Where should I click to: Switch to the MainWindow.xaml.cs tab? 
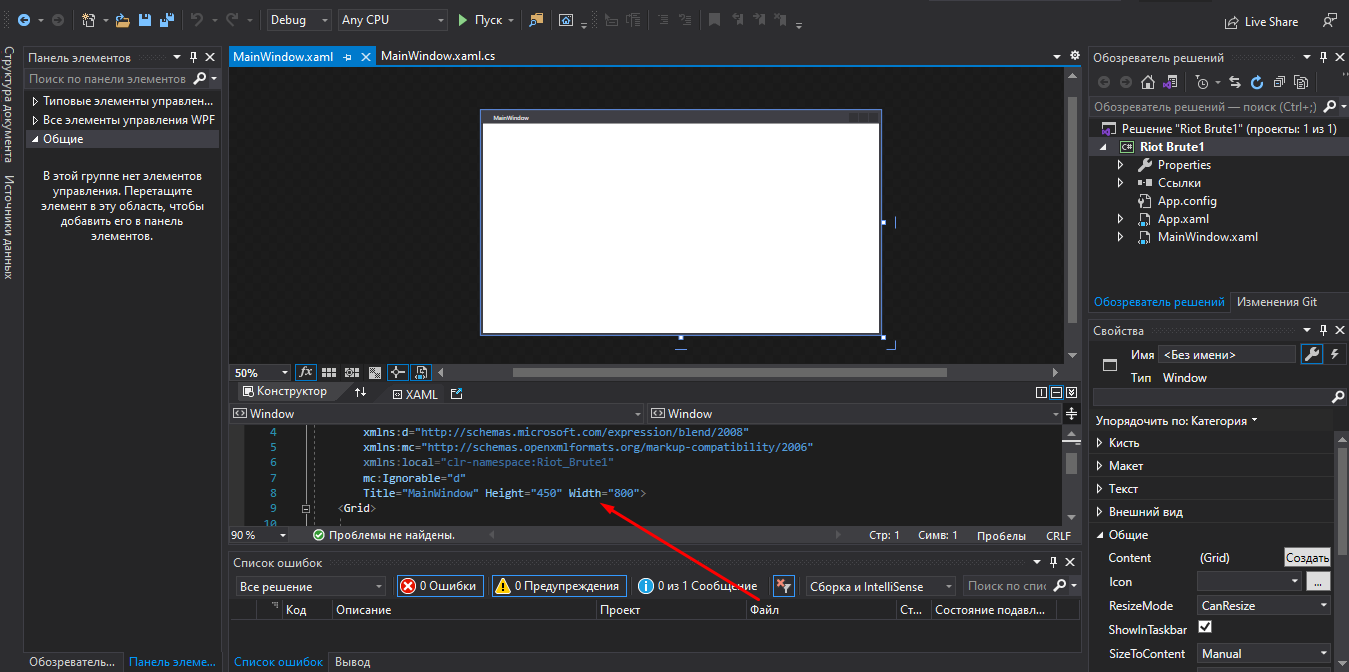pyautogui.click(x=437, y=57)
